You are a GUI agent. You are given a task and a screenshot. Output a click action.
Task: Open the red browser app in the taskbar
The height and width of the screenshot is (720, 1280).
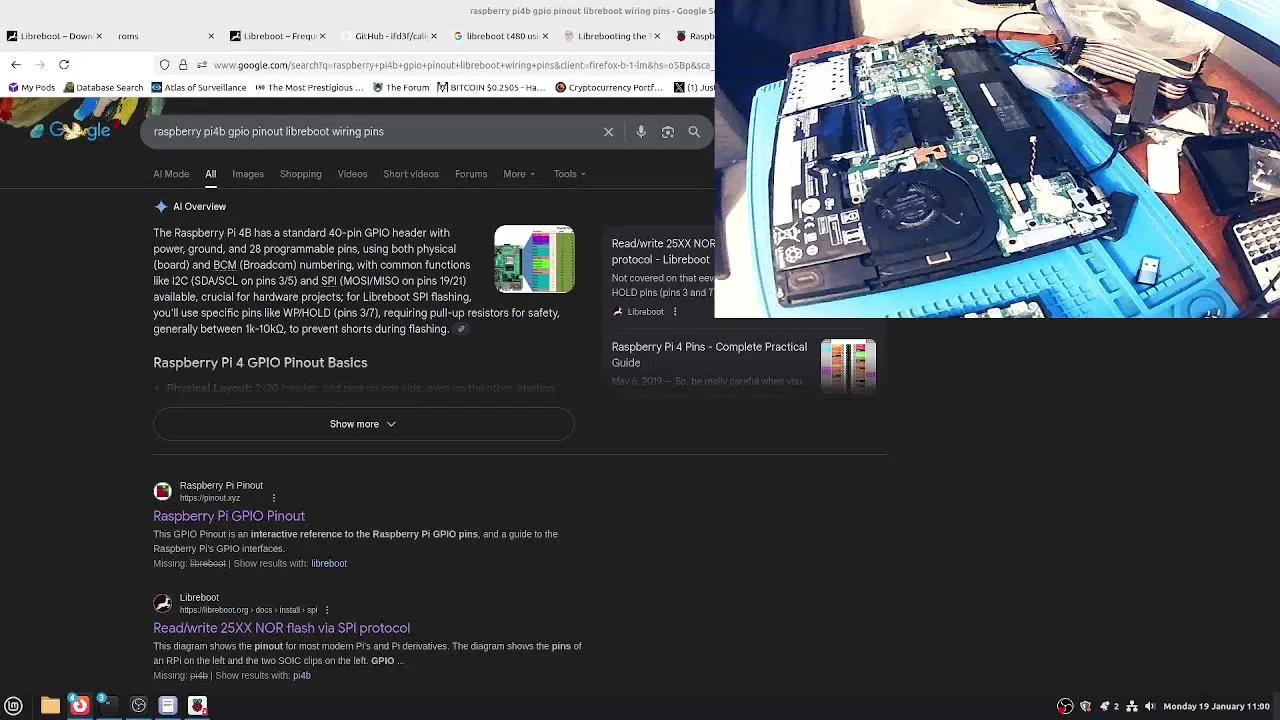tap(79, 706)
